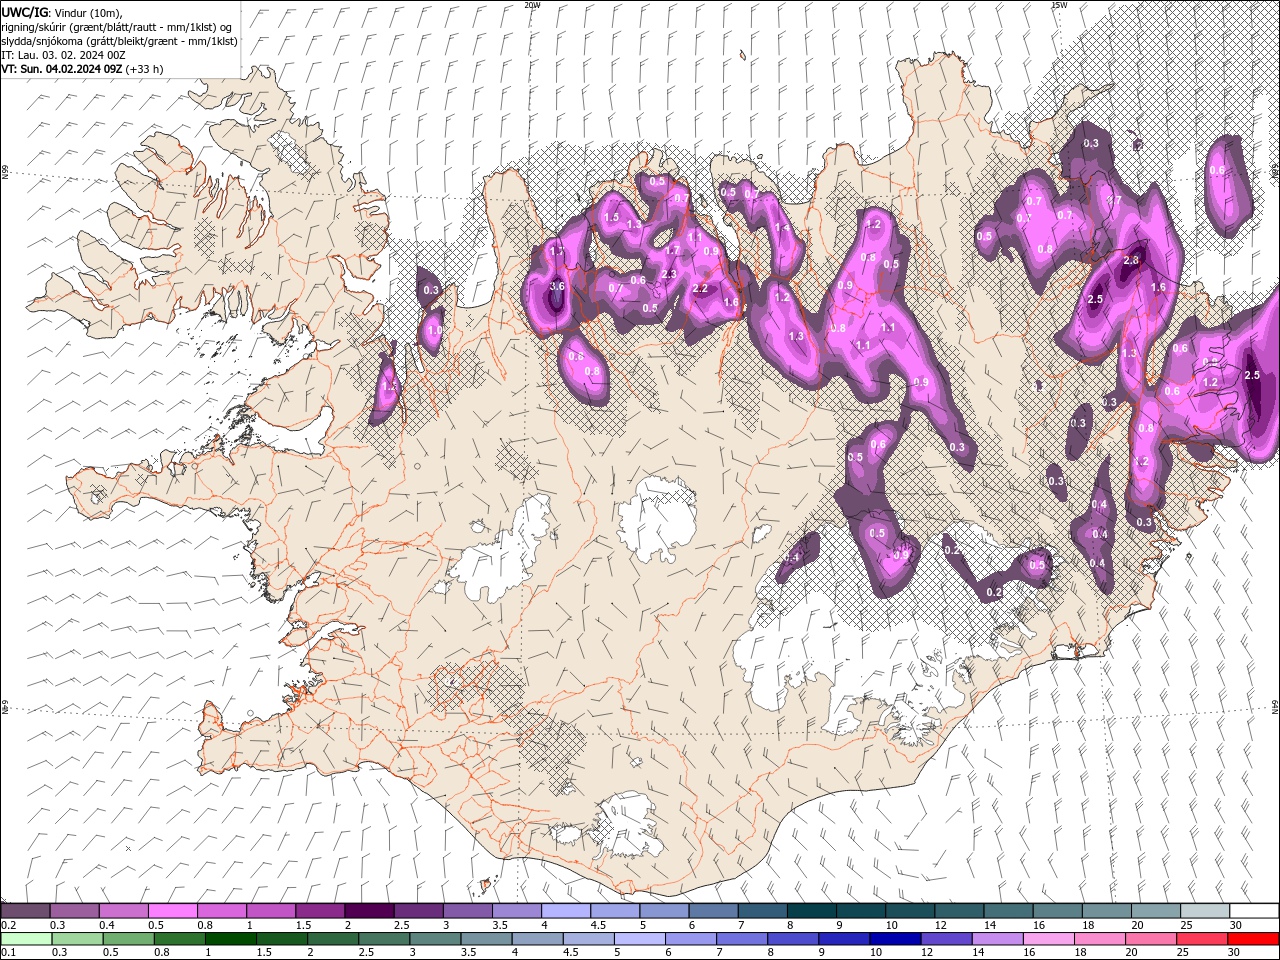Click the 'slydda/snjókoma (grátt/bleikt/grænt' header line

pyautogui.click(x=120, y=41)
